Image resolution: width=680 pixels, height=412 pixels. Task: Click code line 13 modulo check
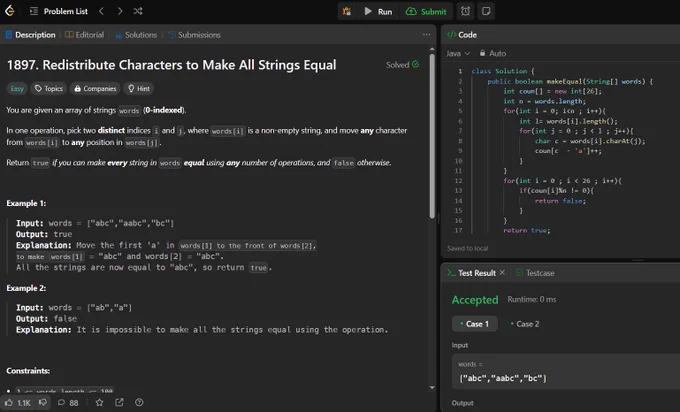(x=556, y=191)
